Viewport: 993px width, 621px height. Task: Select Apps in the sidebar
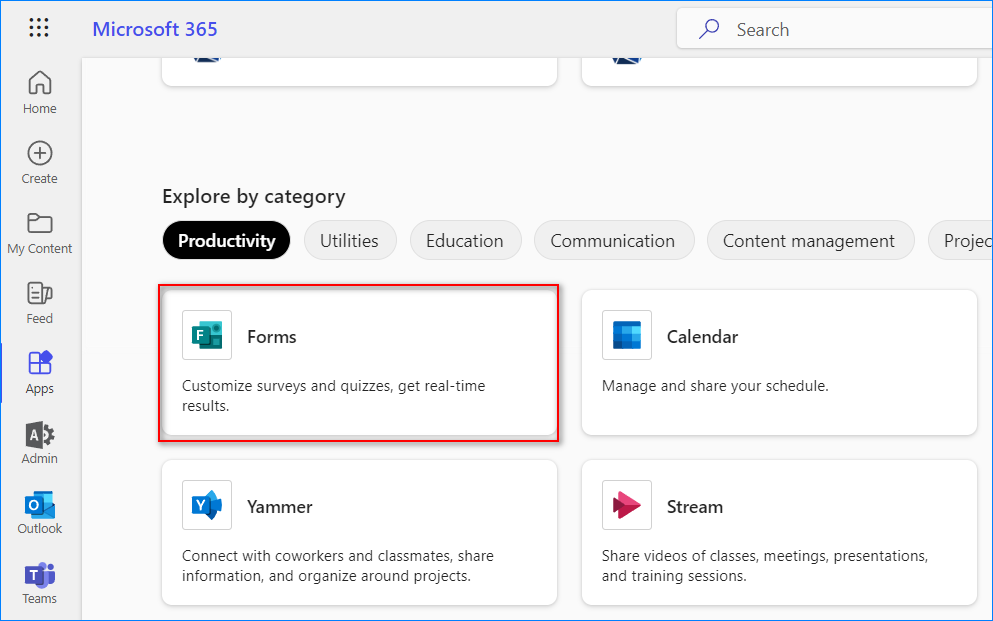pyautogui.click(x=39, y=373)
